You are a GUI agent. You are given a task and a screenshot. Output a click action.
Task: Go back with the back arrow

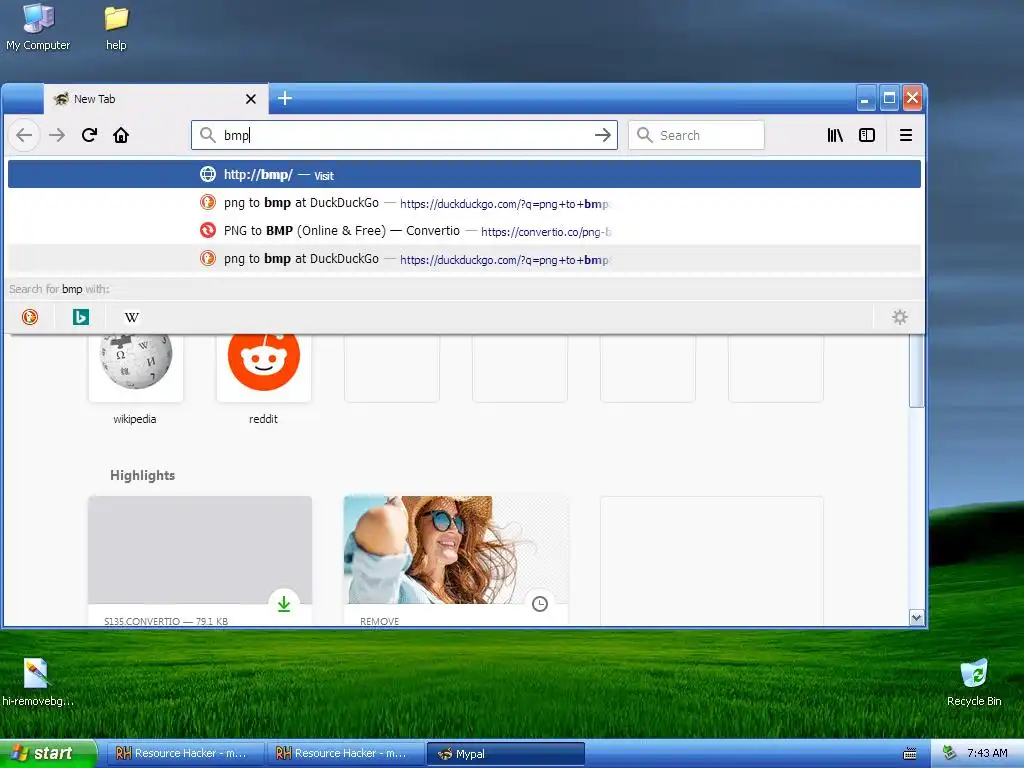tap(24, 135)
